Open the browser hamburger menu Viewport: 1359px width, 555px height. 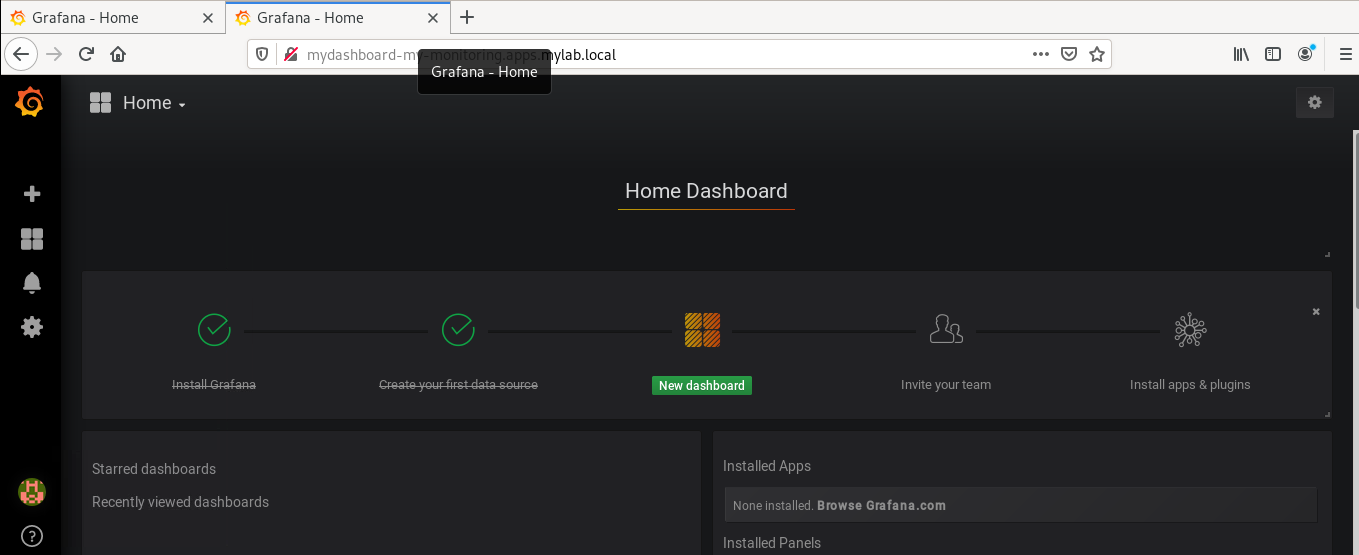tap(1345, 54)
